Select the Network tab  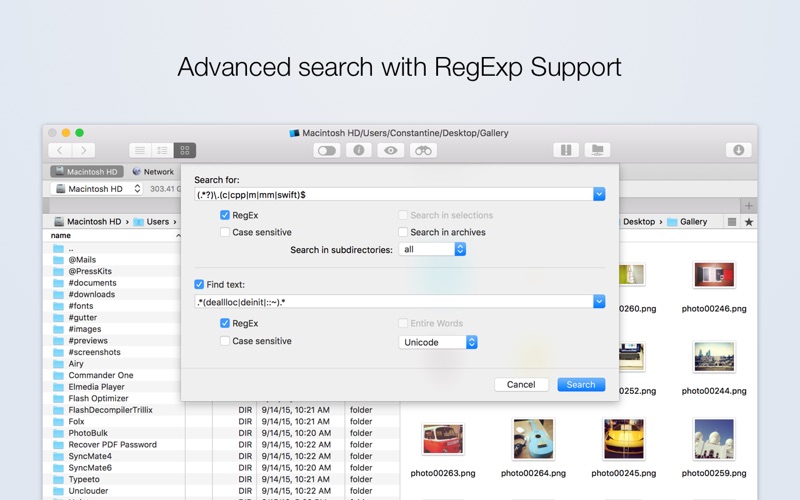tap(153, 172)
